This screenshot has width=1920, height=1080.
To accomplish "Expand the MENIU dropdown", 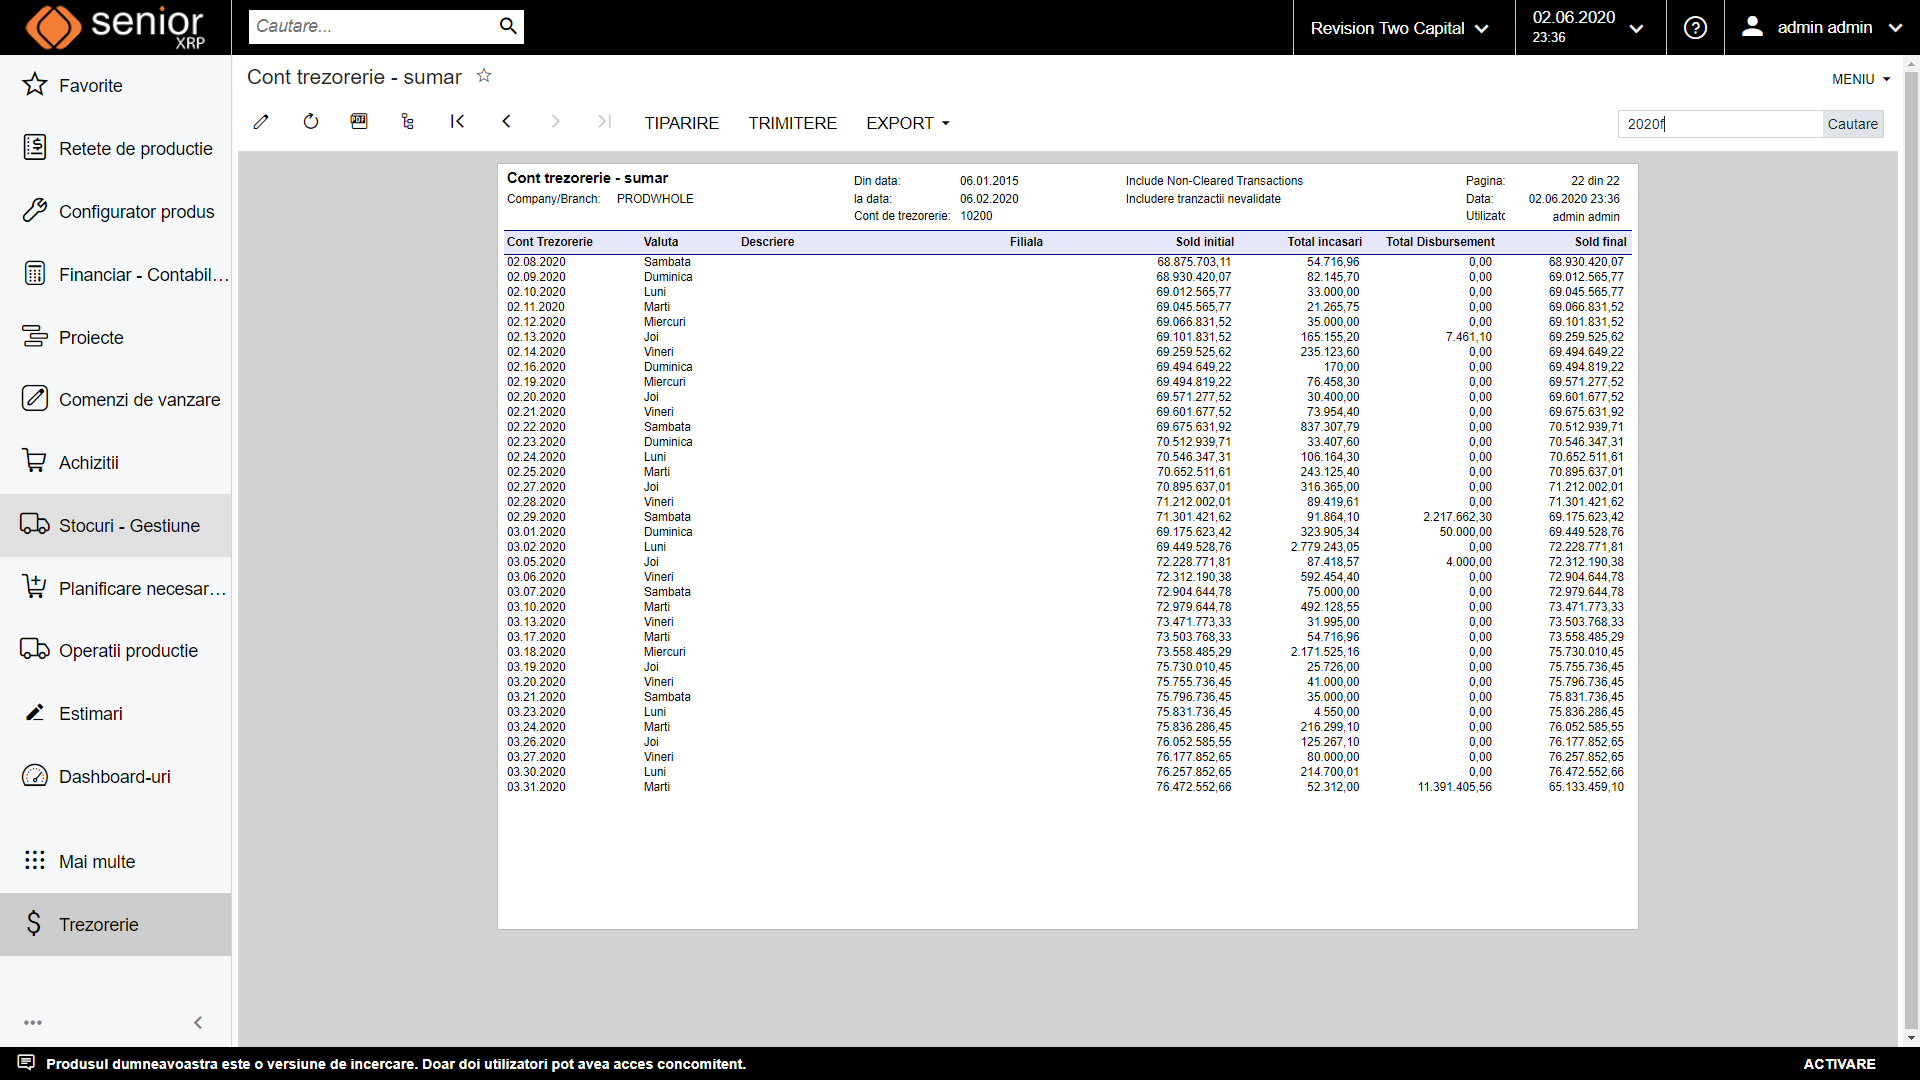I will pyautogui.click(x=1861, y=79).
